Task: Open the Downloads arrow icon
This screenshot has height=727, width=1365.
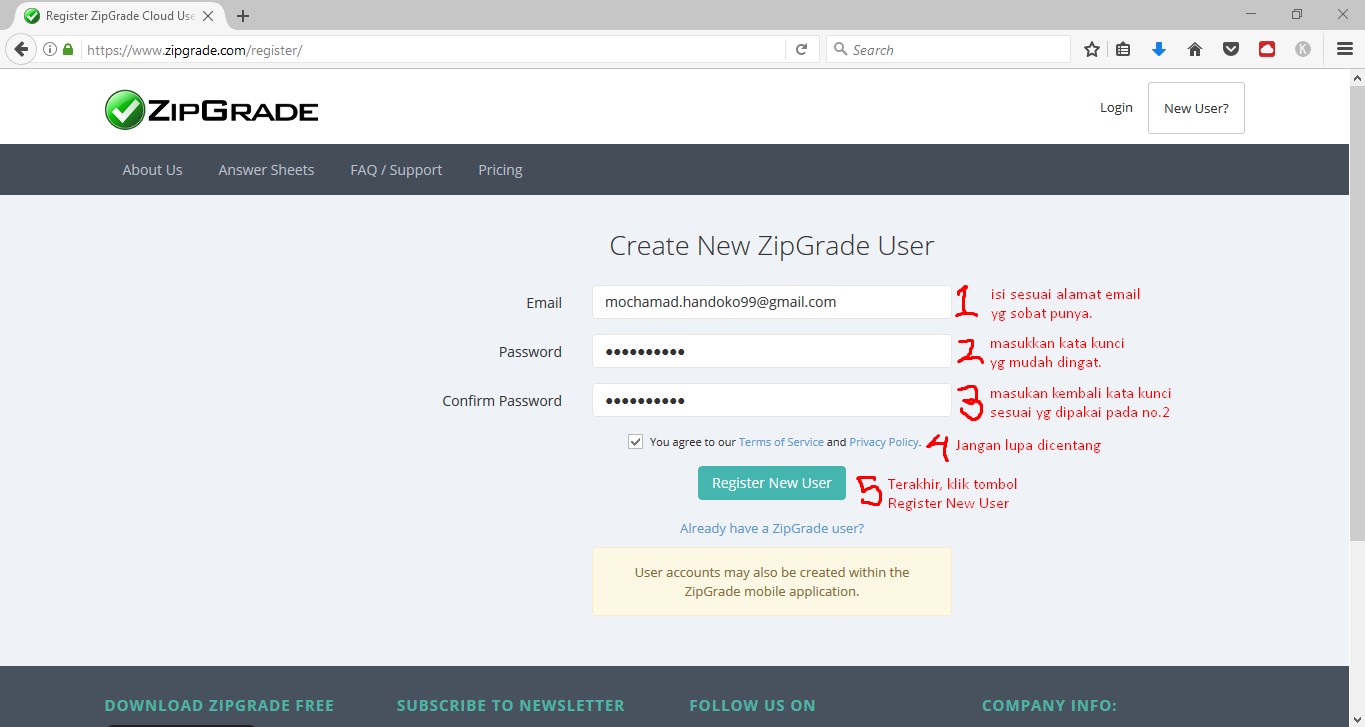Action: point(1159,48)
